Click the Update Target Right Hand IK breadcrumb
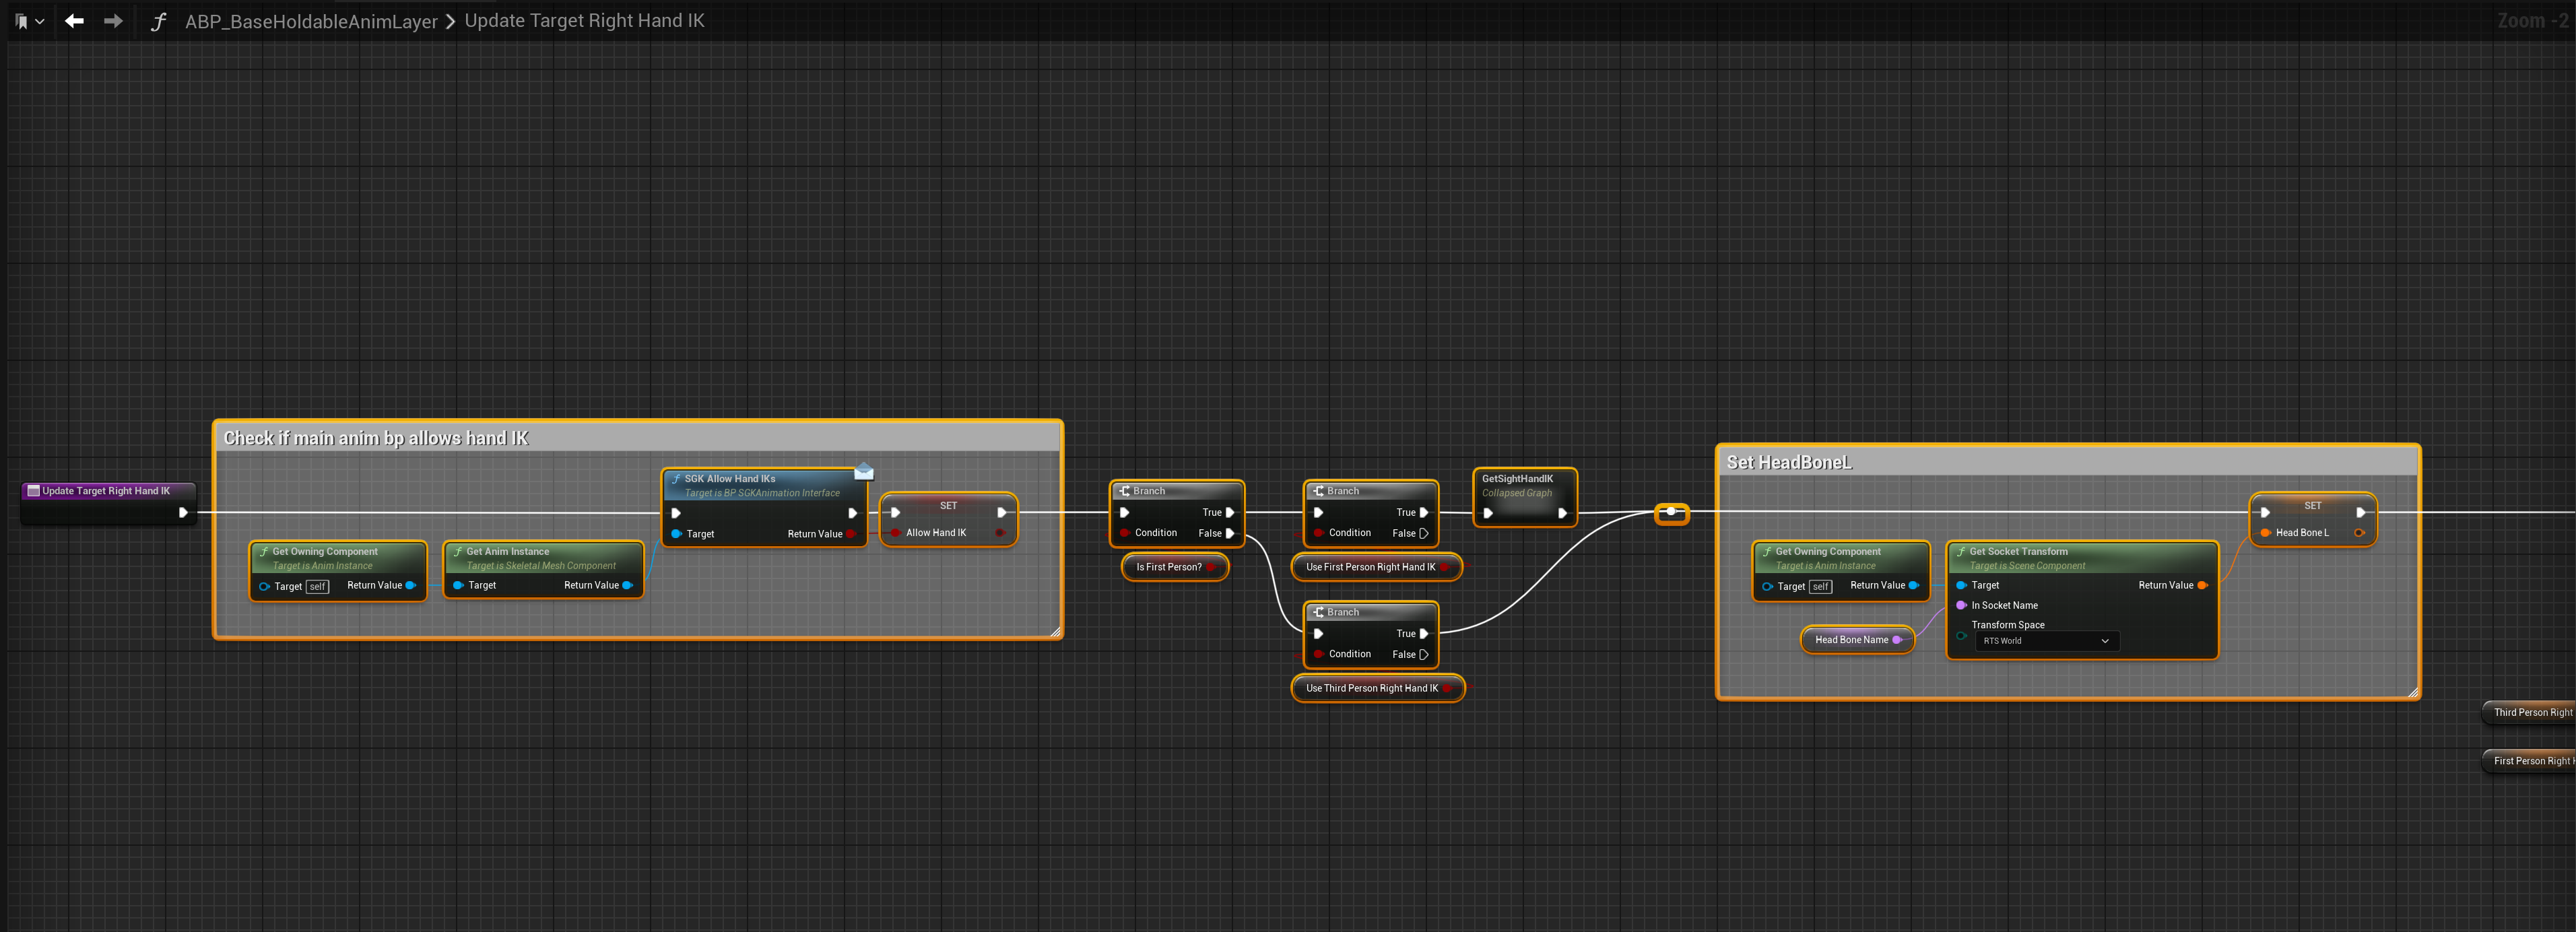The image size is (2576, 932). [584, 21]
